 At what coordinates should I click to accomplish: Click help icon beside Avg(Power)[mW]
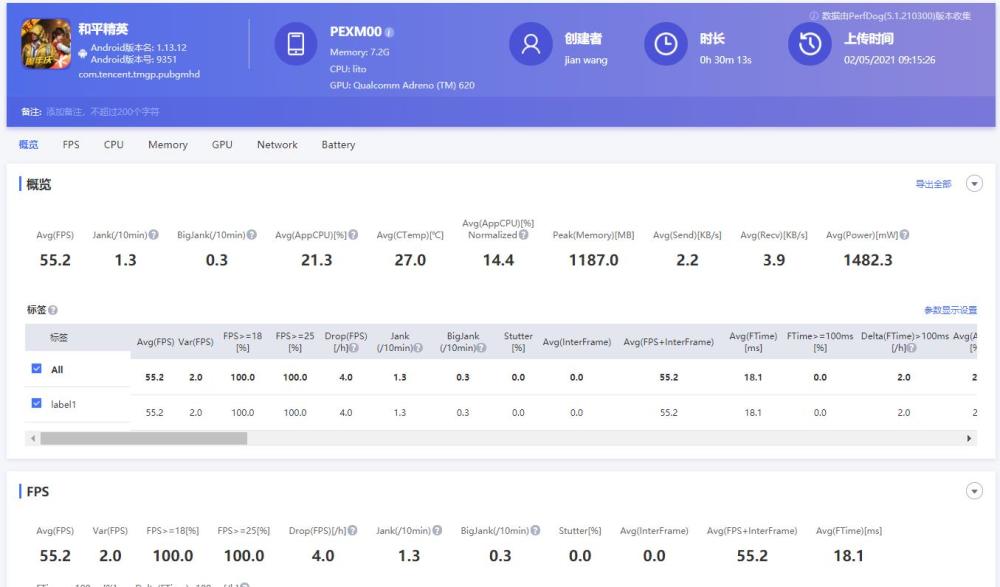(x=904, y=235)
